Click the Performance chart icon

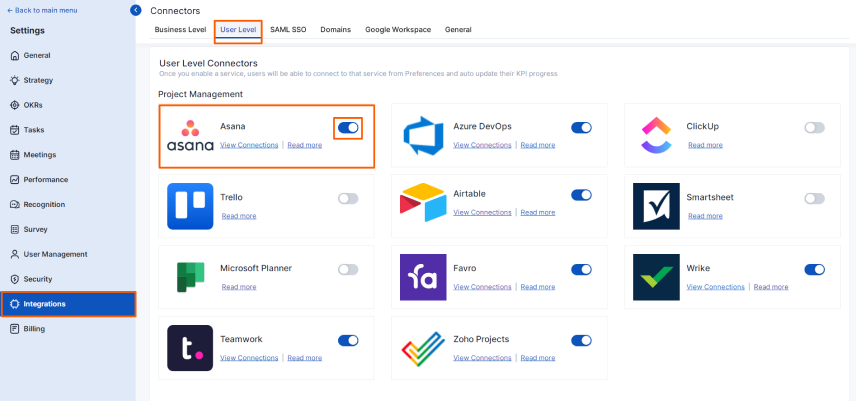coord(15,179)
